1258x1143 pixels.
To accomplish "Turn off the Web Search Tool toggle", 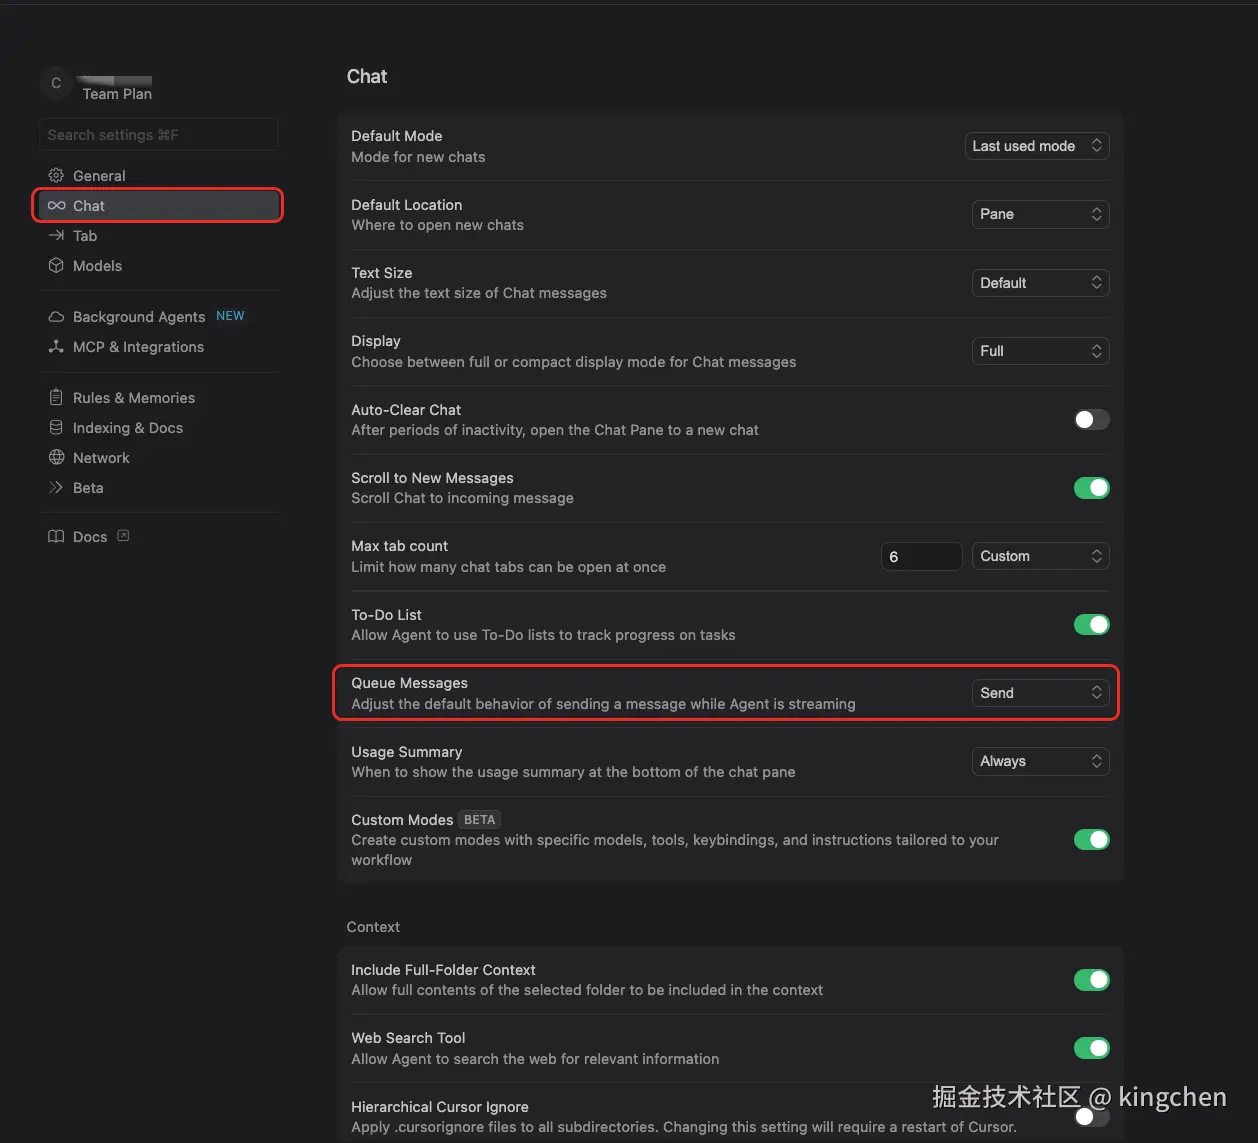I will tap(1091, 1048).
